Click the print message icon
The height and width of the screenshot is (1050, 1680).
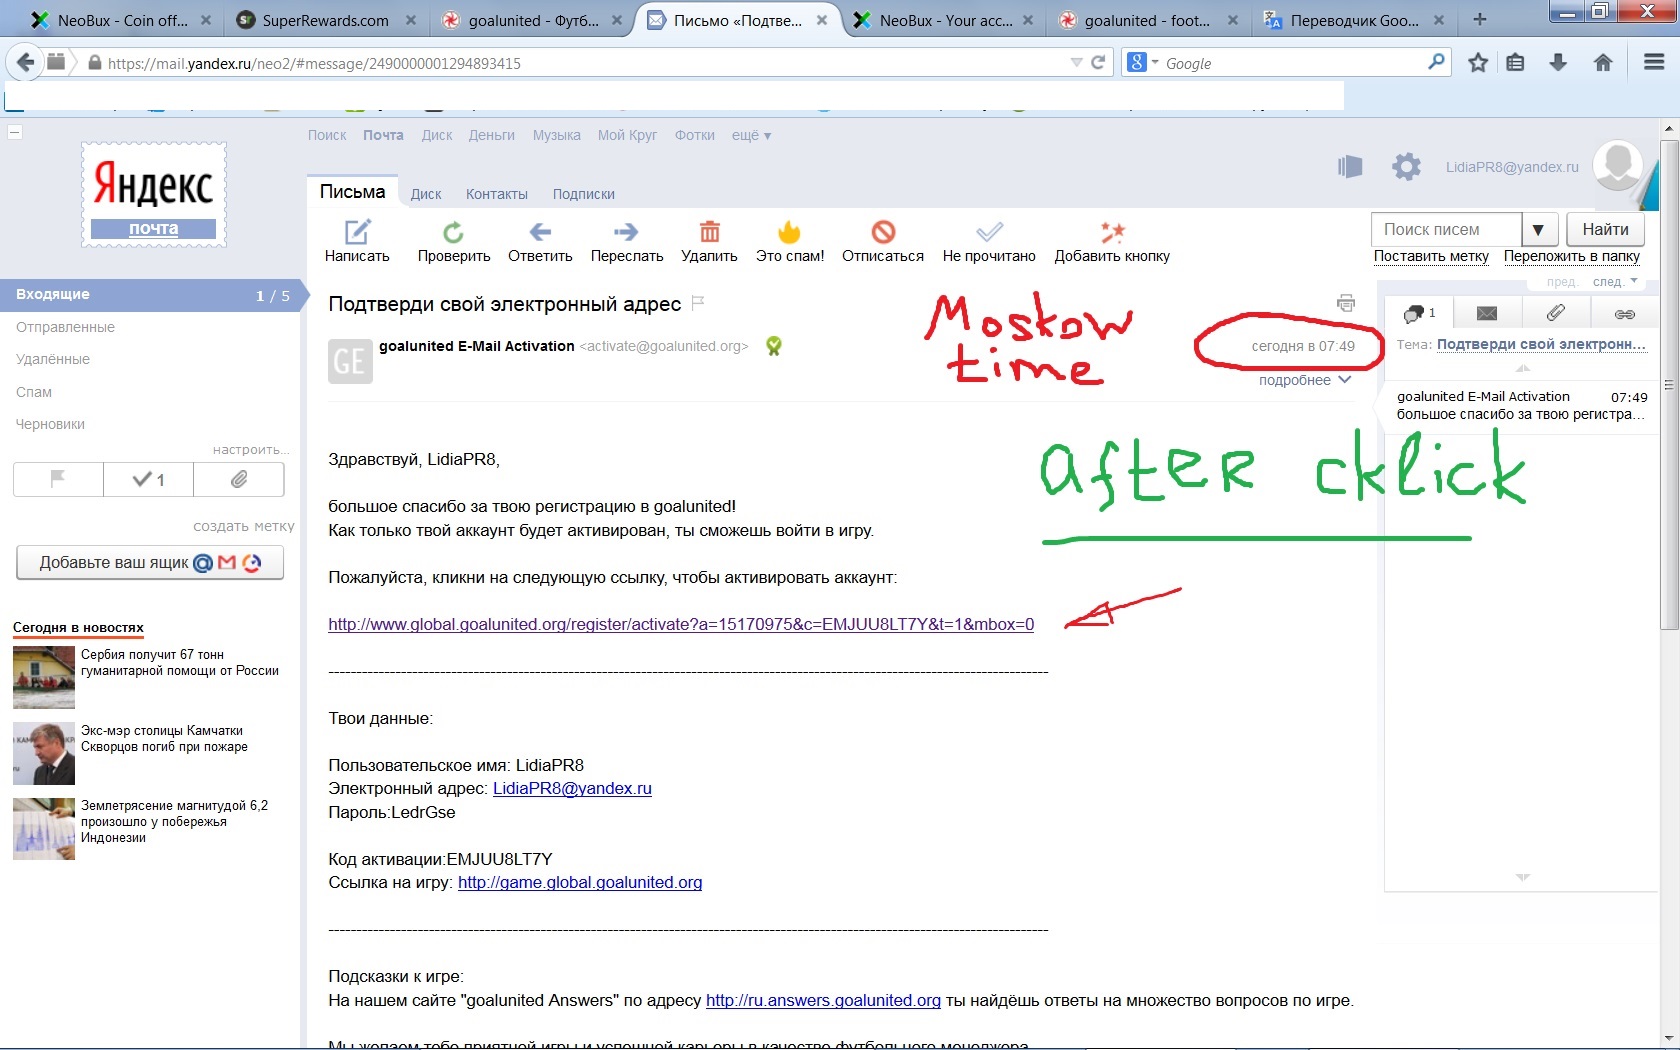coord(1346,303)
